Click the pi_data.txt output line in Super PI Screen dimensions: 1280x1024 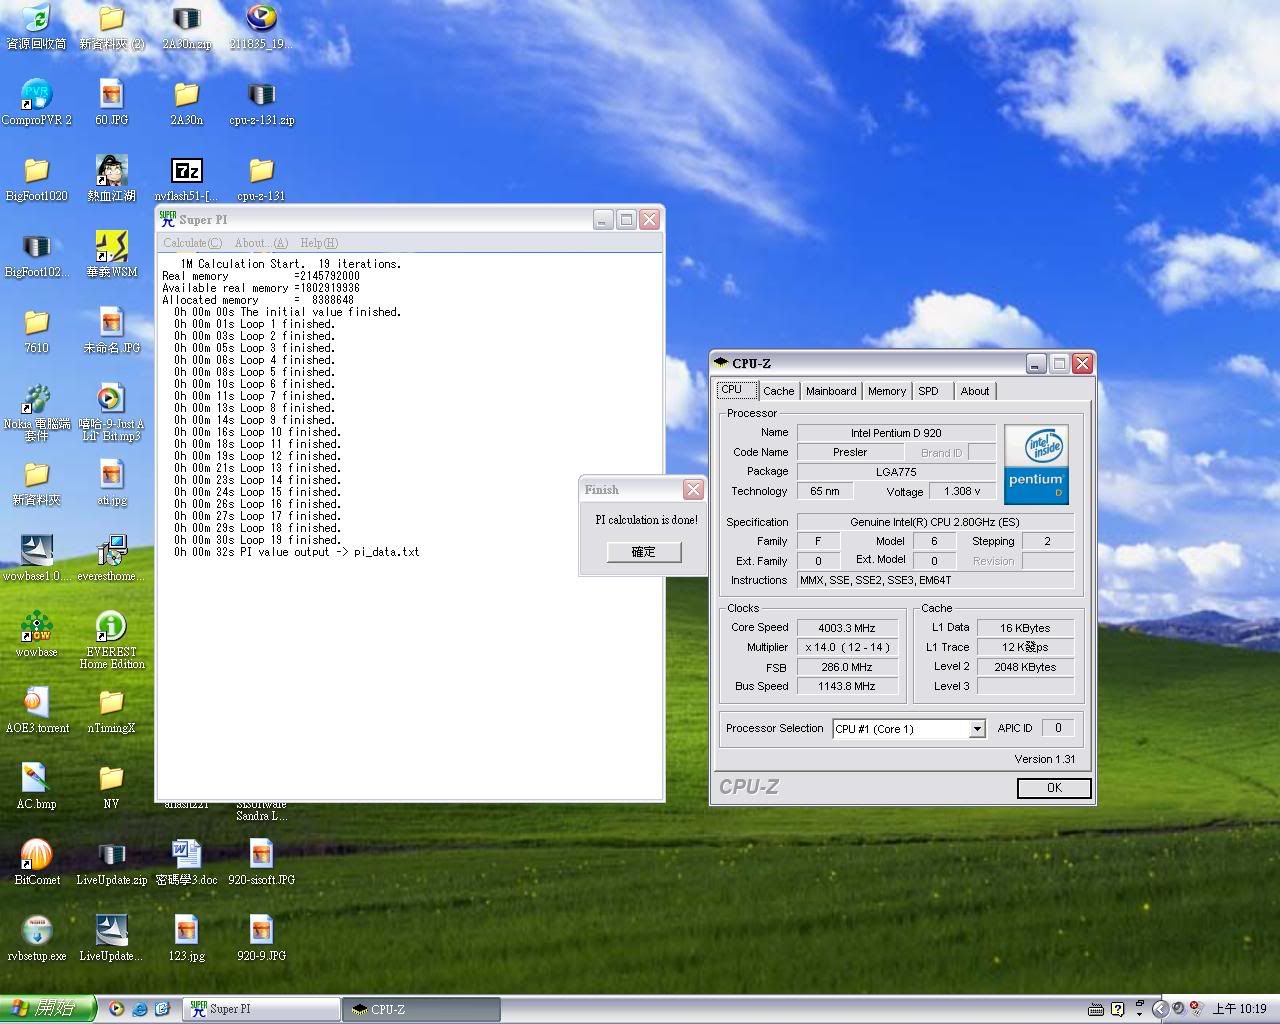[x=297, y=552]
